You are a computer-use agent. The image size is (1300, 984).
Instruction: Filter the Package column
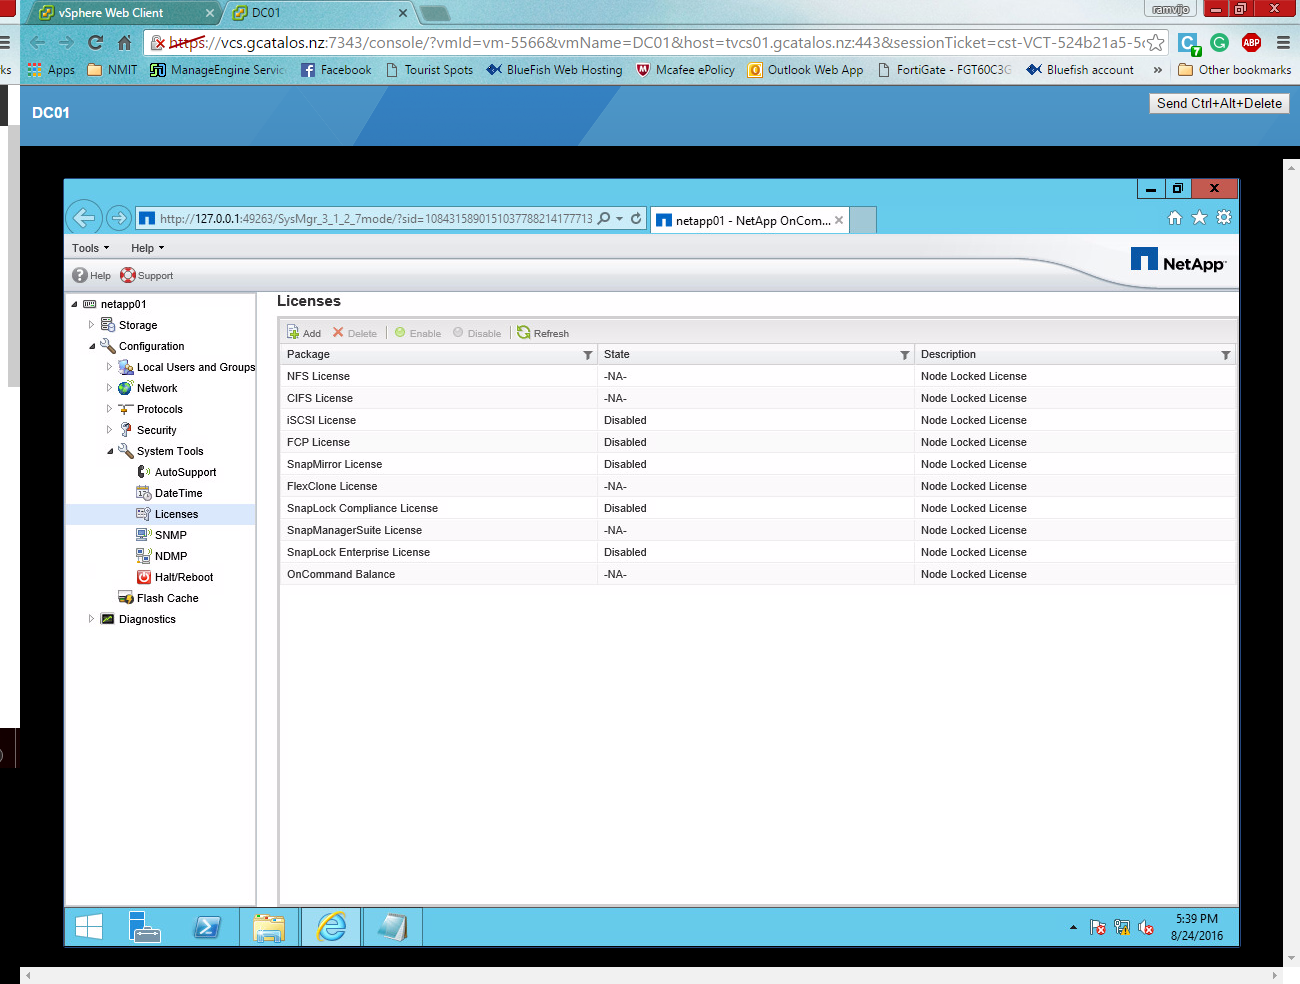coord(588,355)
